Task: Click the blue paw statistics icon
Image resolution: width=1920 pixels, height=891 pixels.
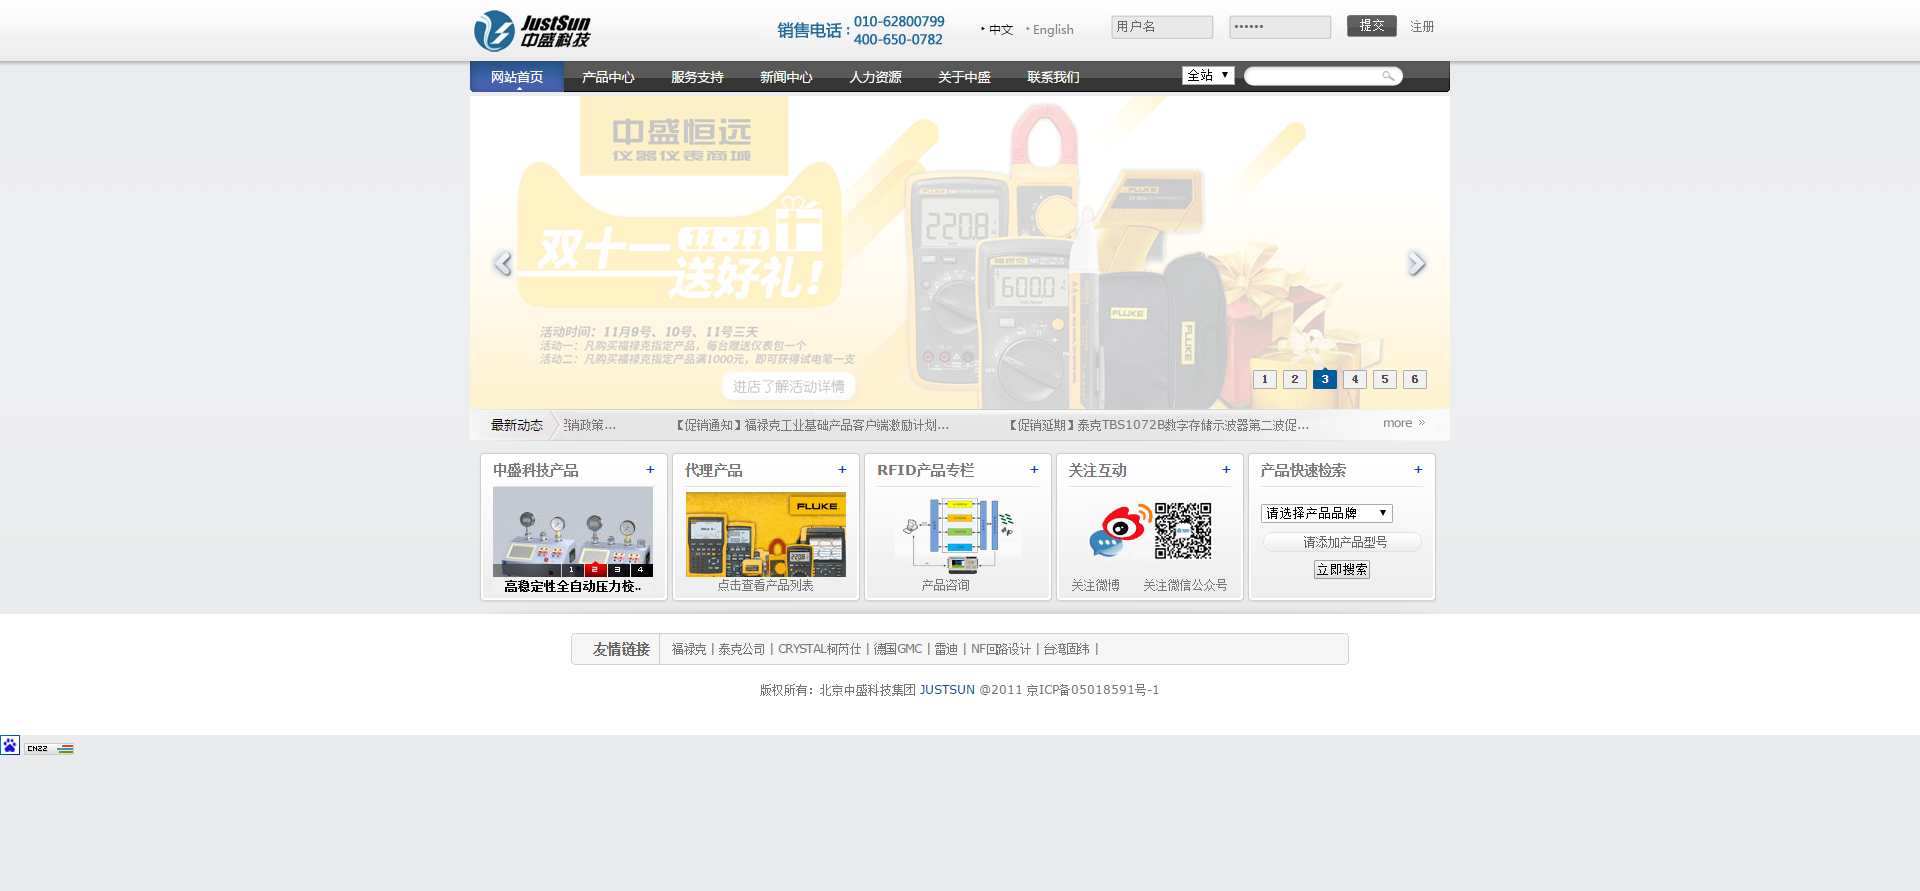Action: tap(10, 745)
